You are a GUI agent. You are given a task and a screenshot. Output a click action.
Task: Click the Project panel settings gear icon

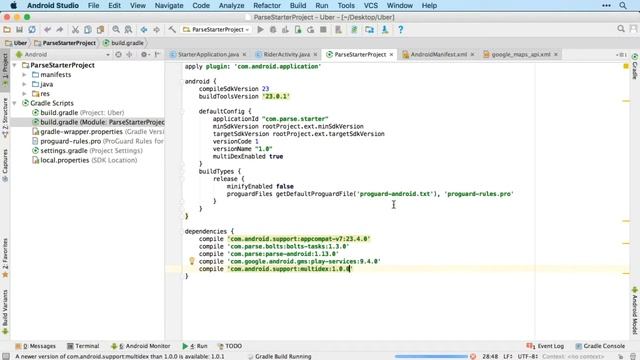tap(144, 54)
